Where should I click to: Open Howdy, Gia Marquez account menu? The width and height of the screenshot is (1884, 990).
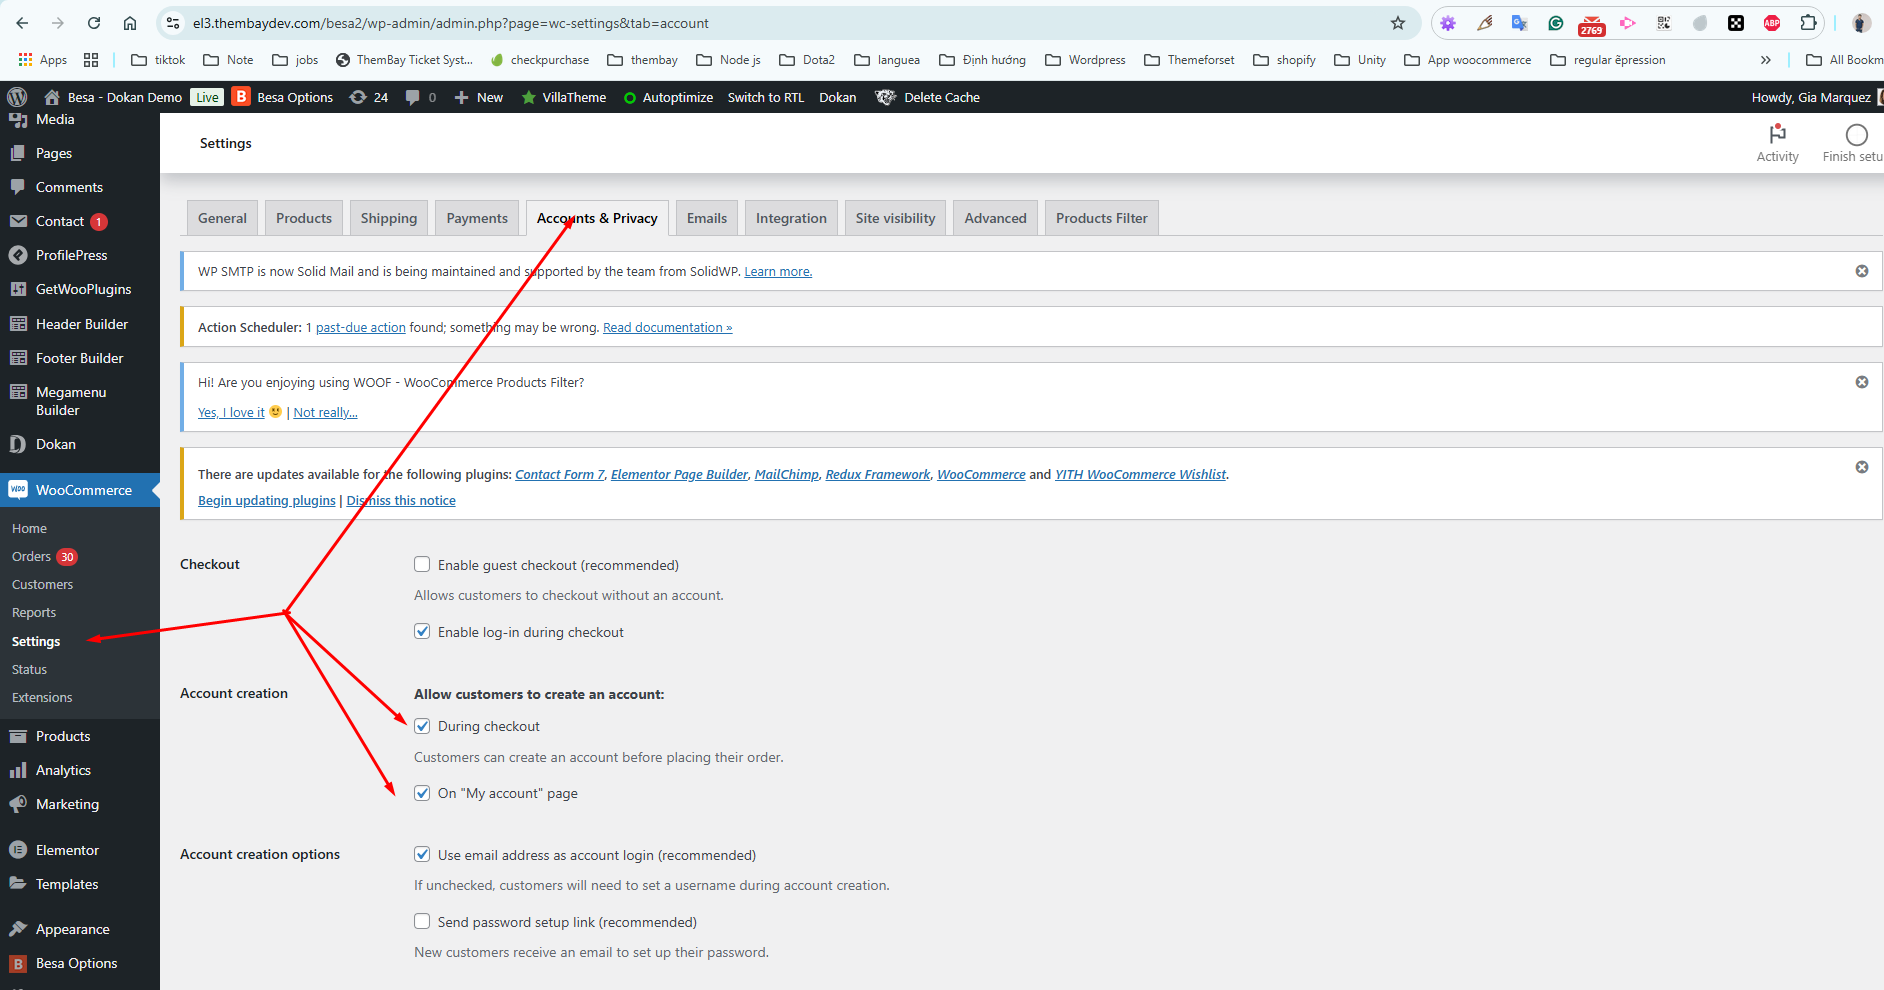pyautogui.click(x=1816, y=97)
